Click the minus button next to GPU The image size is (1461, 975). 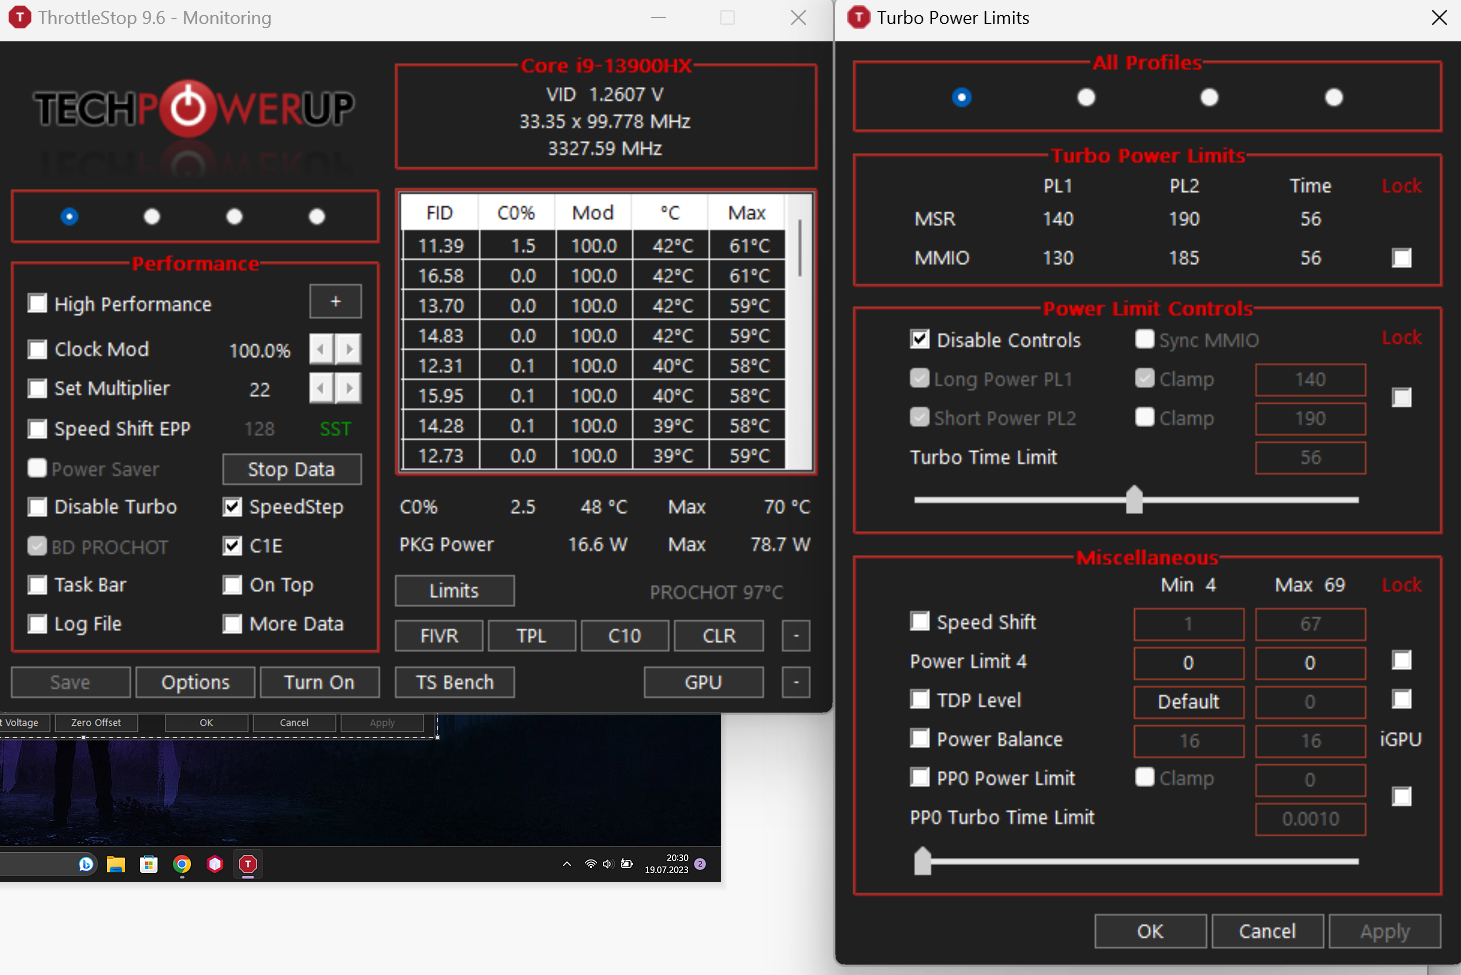point(796,682)
